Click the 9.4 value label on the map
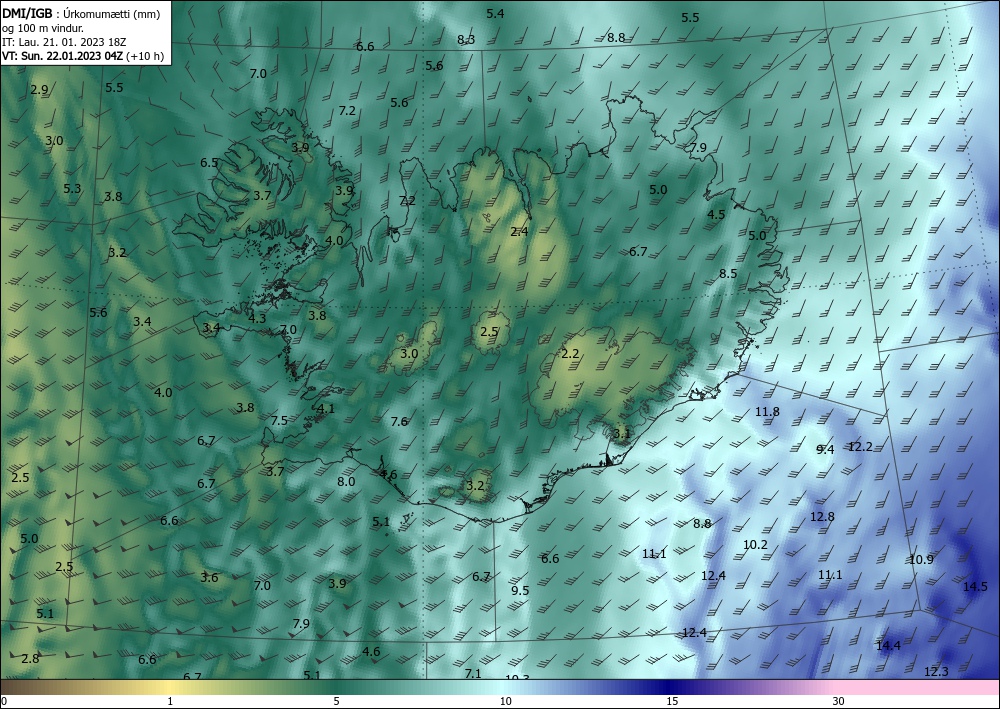Viewport: 1000px width, 709px height. [x=825, y=450]
